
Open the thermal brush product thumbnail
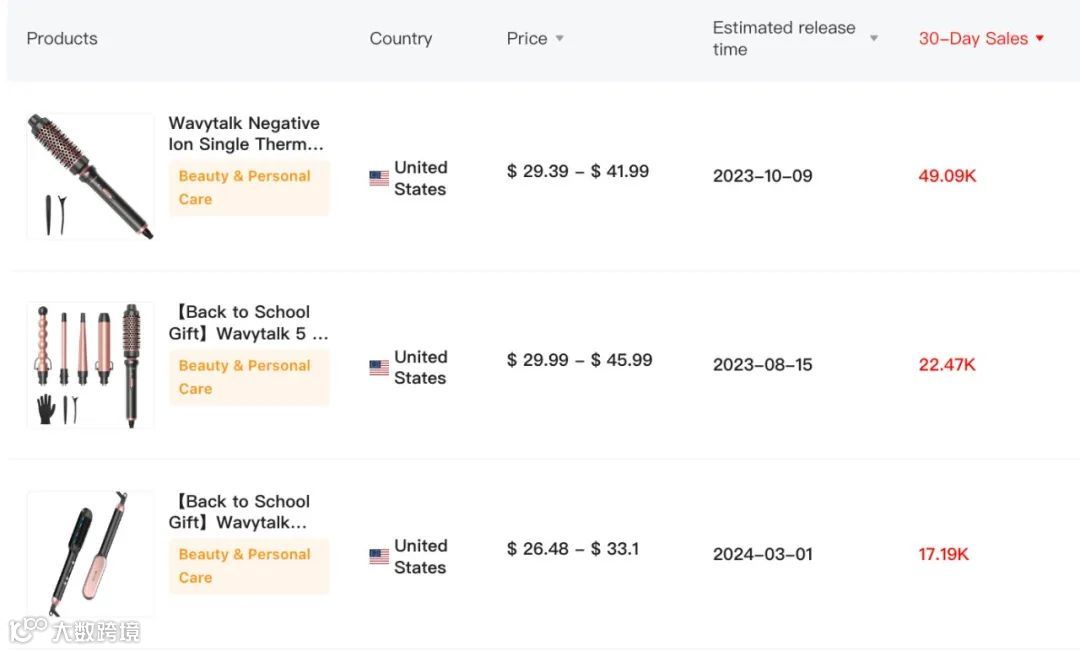coord(91,176)
